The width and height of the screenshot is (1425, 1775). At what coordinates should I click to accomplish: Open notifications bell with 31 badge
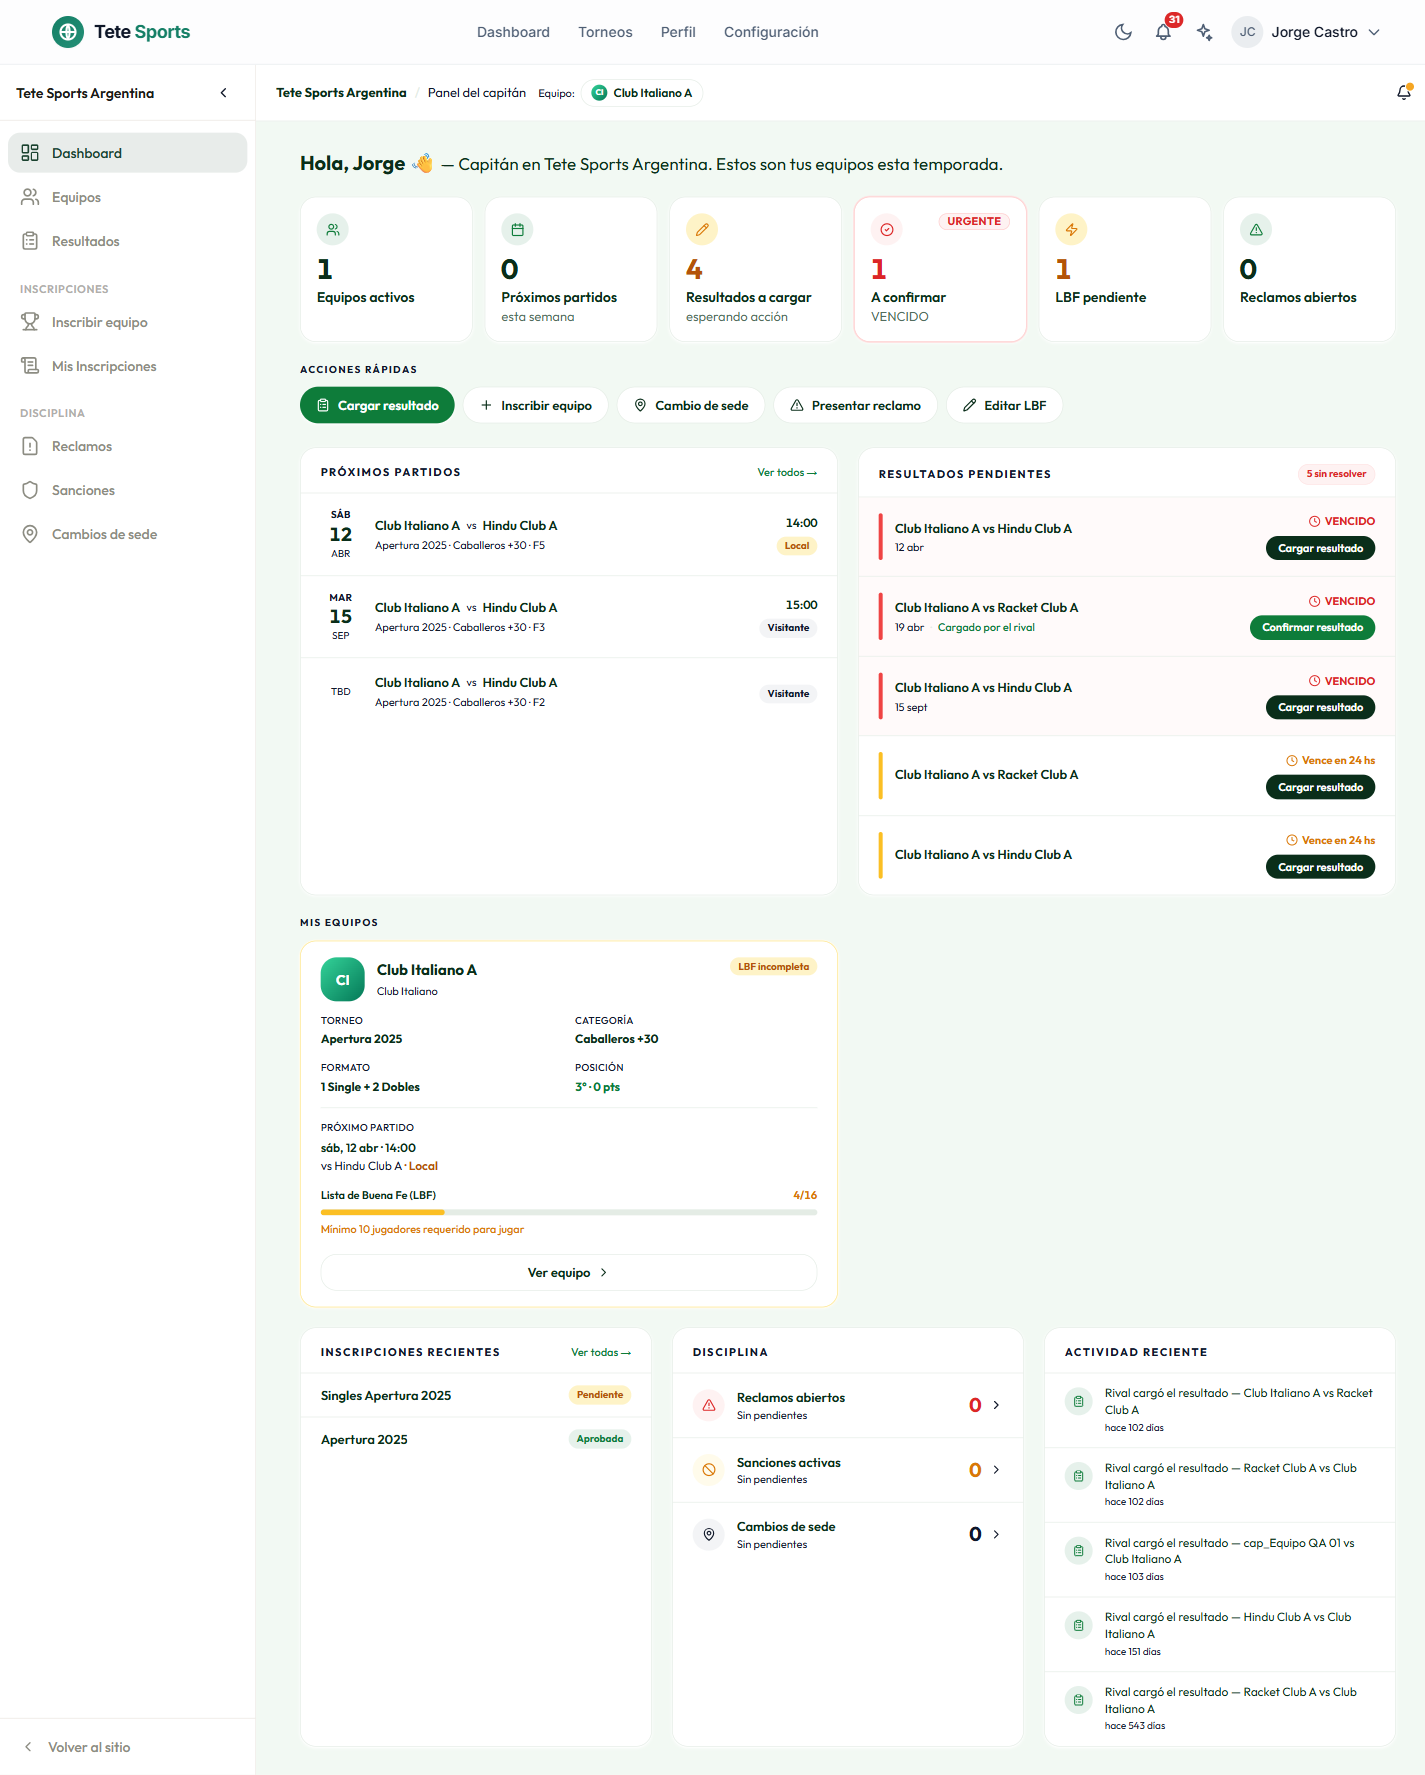(x=1164, y=31)
